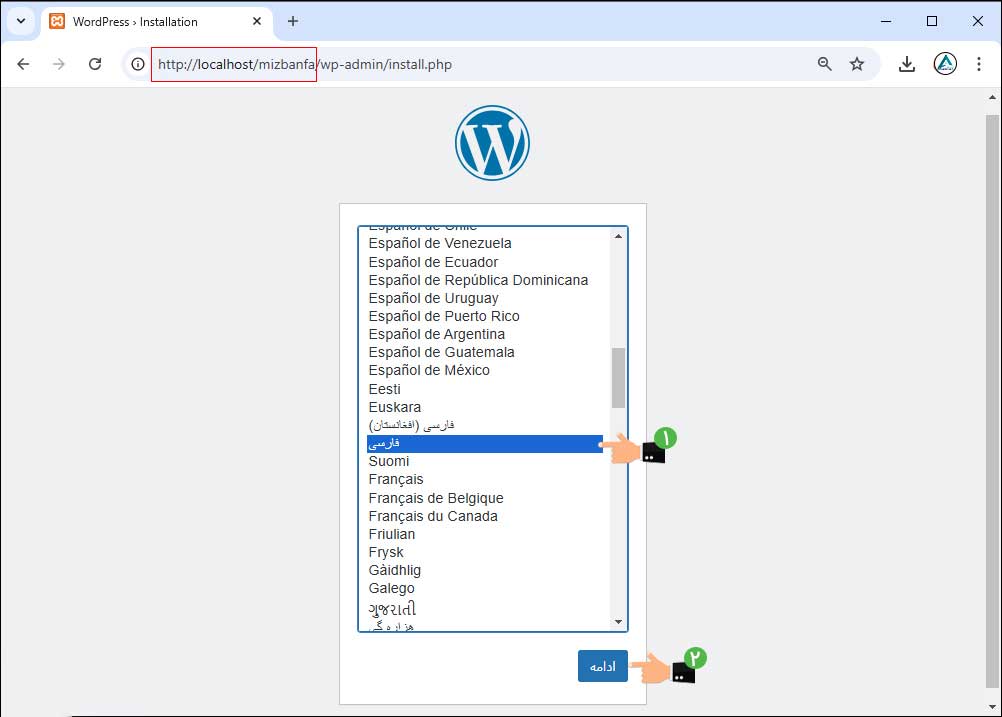Click page scrollbar down arrow
This screenshot has width=1002, height=717.
tap(992, 707)
